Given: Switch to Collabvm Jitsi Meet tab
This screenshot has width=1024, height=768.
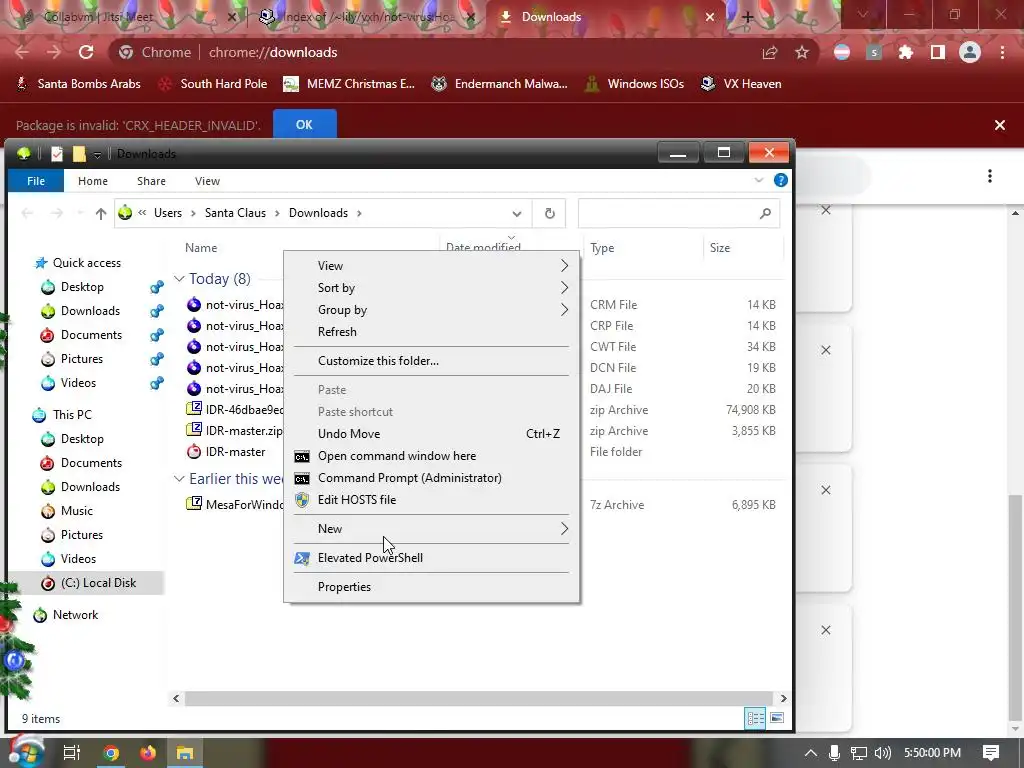Looking at the screenshot, I should pos(124,17).
